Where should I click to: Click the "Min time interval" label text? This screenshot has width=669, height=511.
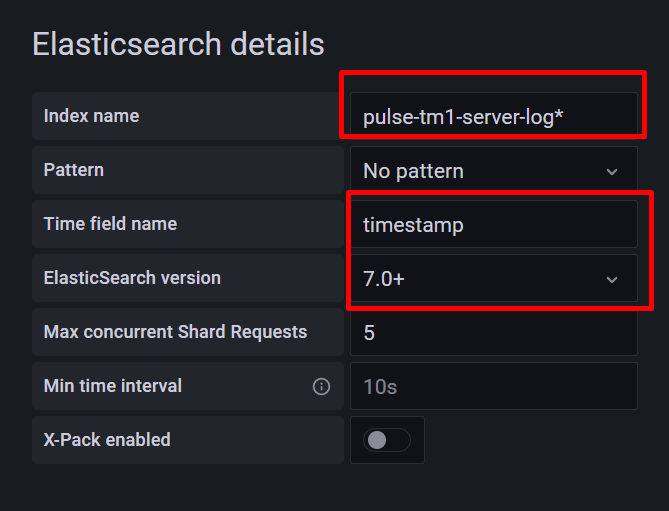(113, 386)
